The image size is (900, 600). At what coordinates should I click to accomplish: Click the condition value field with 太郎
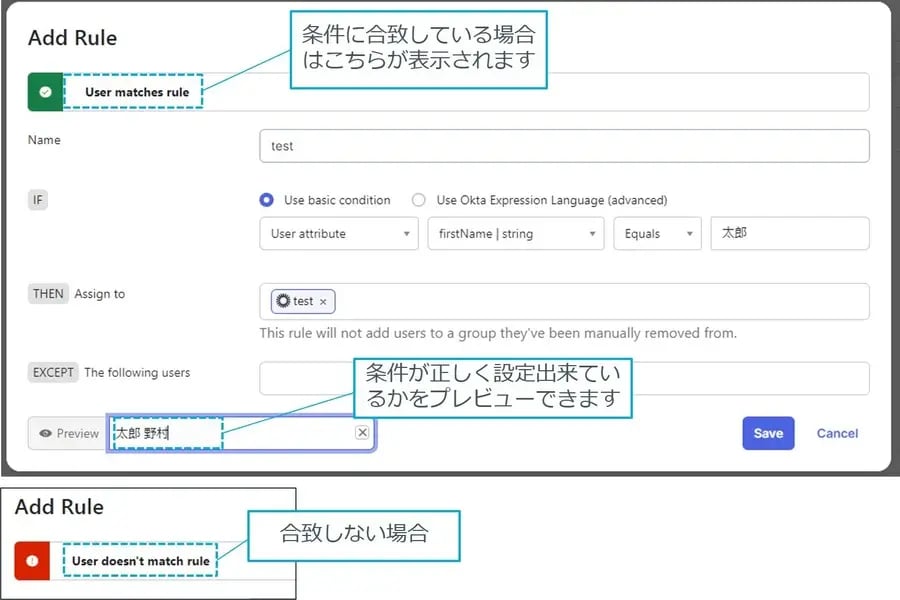pos(788,234)
